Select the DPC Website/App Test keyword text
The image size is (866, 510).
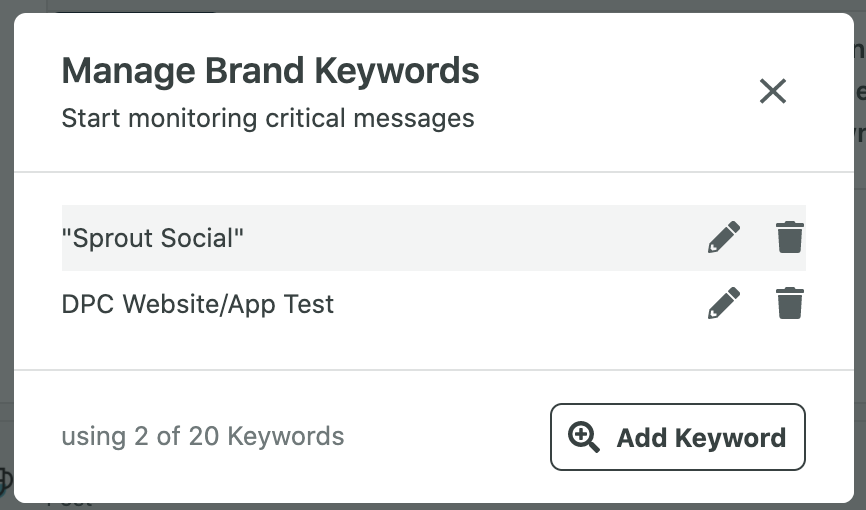(198, 304)
